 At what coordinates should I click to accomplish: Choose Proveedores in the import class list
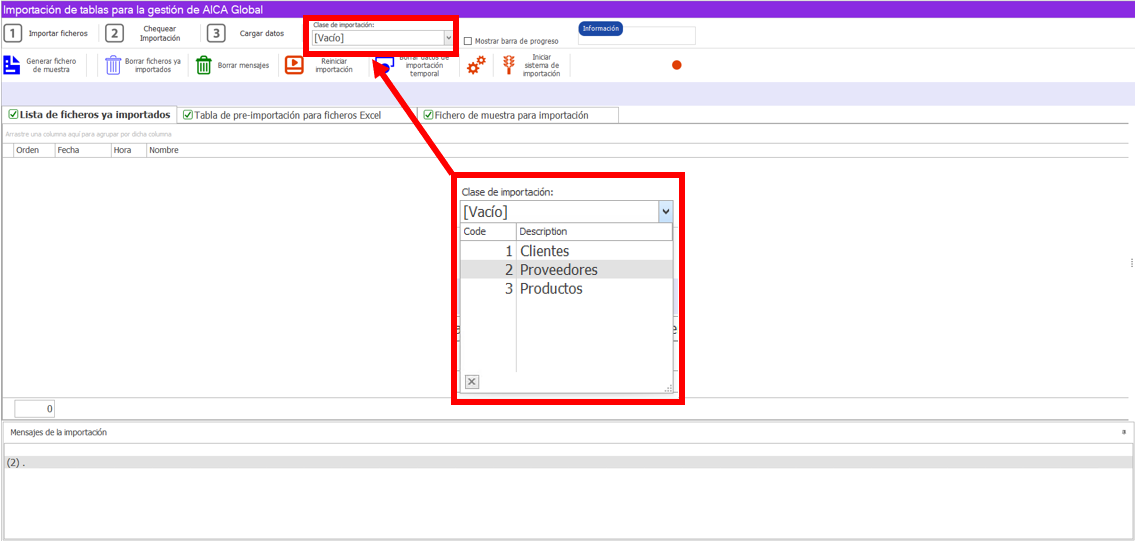point(558,270)
